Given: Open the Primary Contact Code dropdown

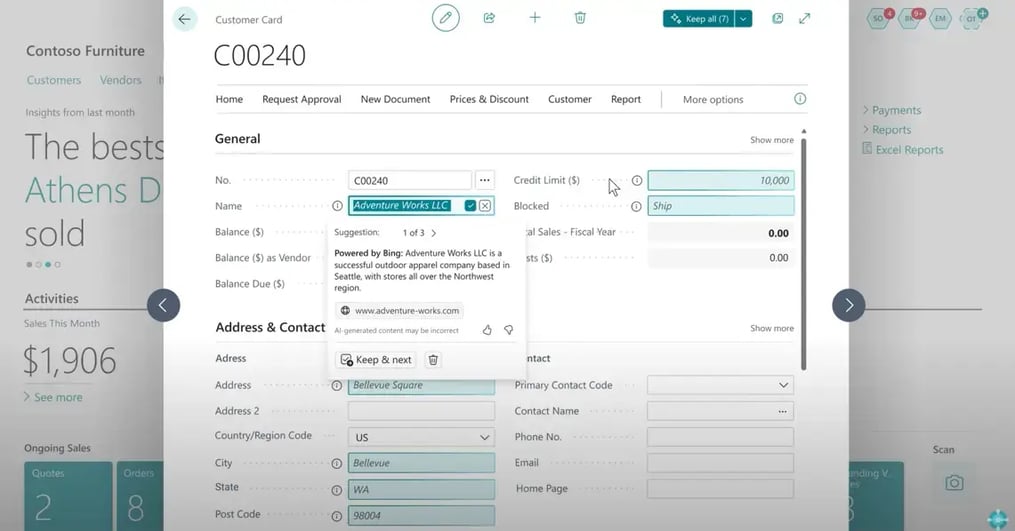Looking at the screenshot, I should [x=783, y=385].
